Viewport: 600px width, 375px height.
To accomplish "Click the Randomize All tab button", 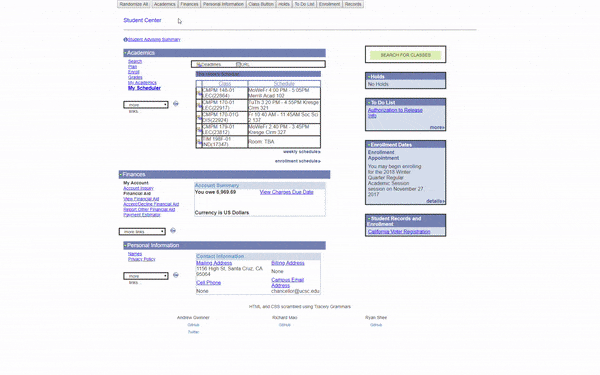I will [134, 4].
